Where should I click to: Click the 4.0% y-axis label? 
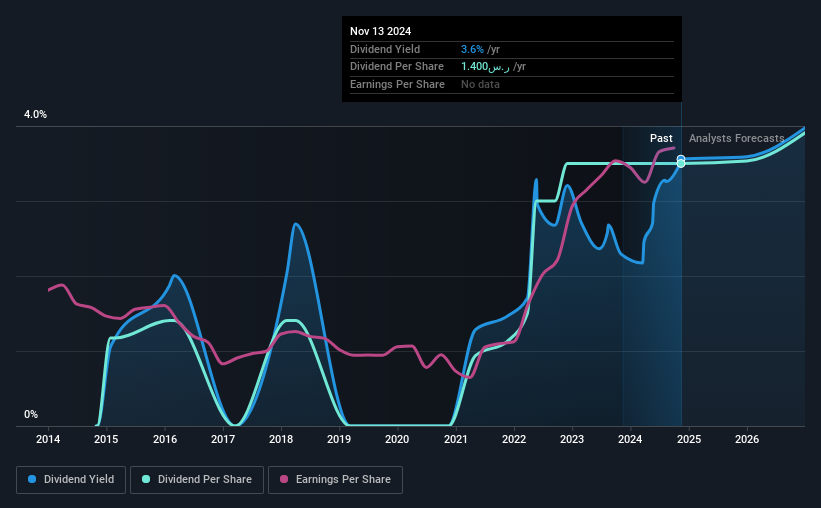35,114
